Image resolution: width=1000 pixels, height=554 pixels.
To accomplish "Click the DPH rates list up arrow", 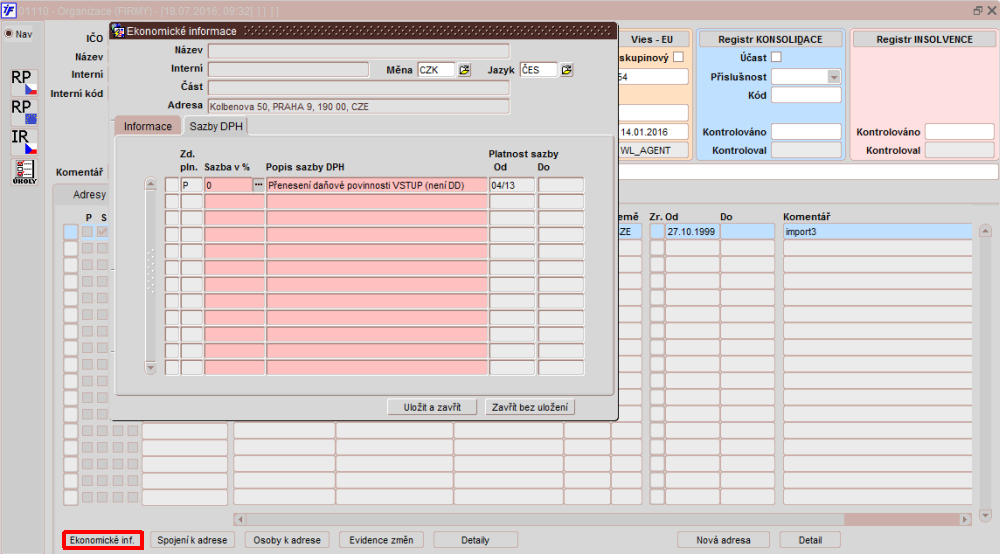I will 151,184.
